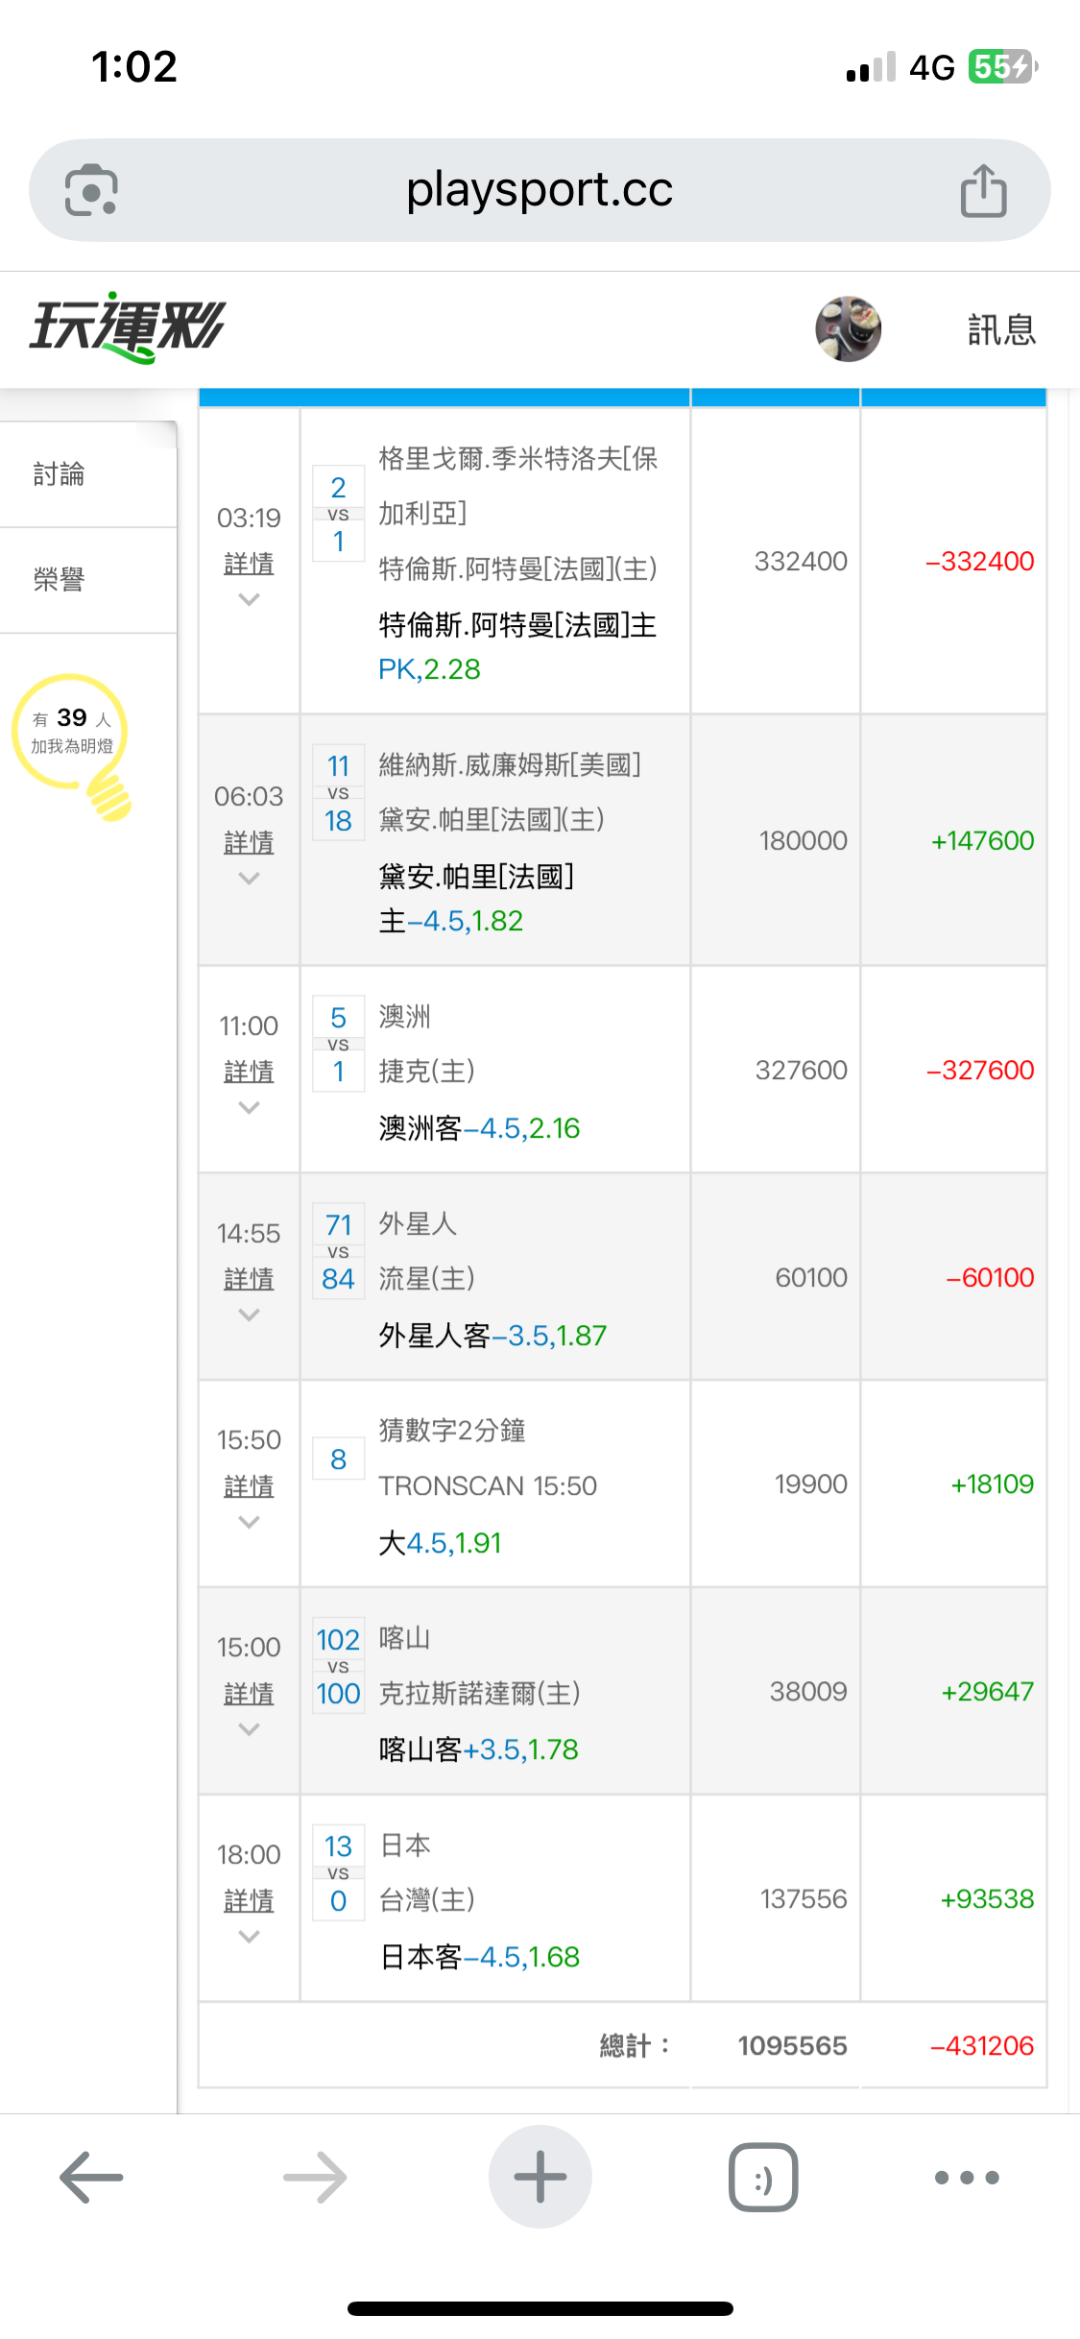The height and width of the screenshot is (2339, 1080).
Task: Open 詳情 link for 14:55 外星人 match
Action: tap(249, 1279)
